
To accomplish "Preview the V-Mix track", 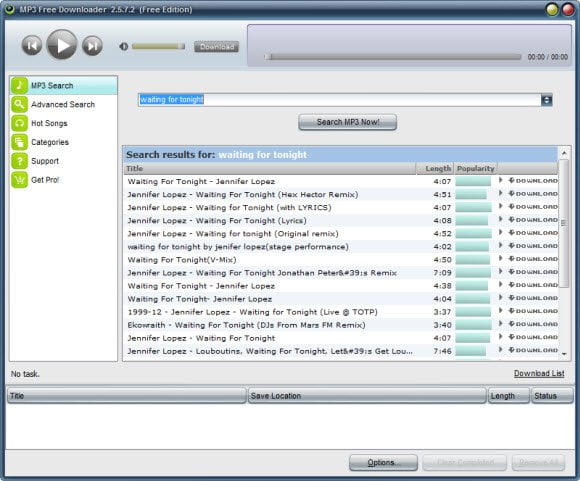I will click(x=500, y=258).
